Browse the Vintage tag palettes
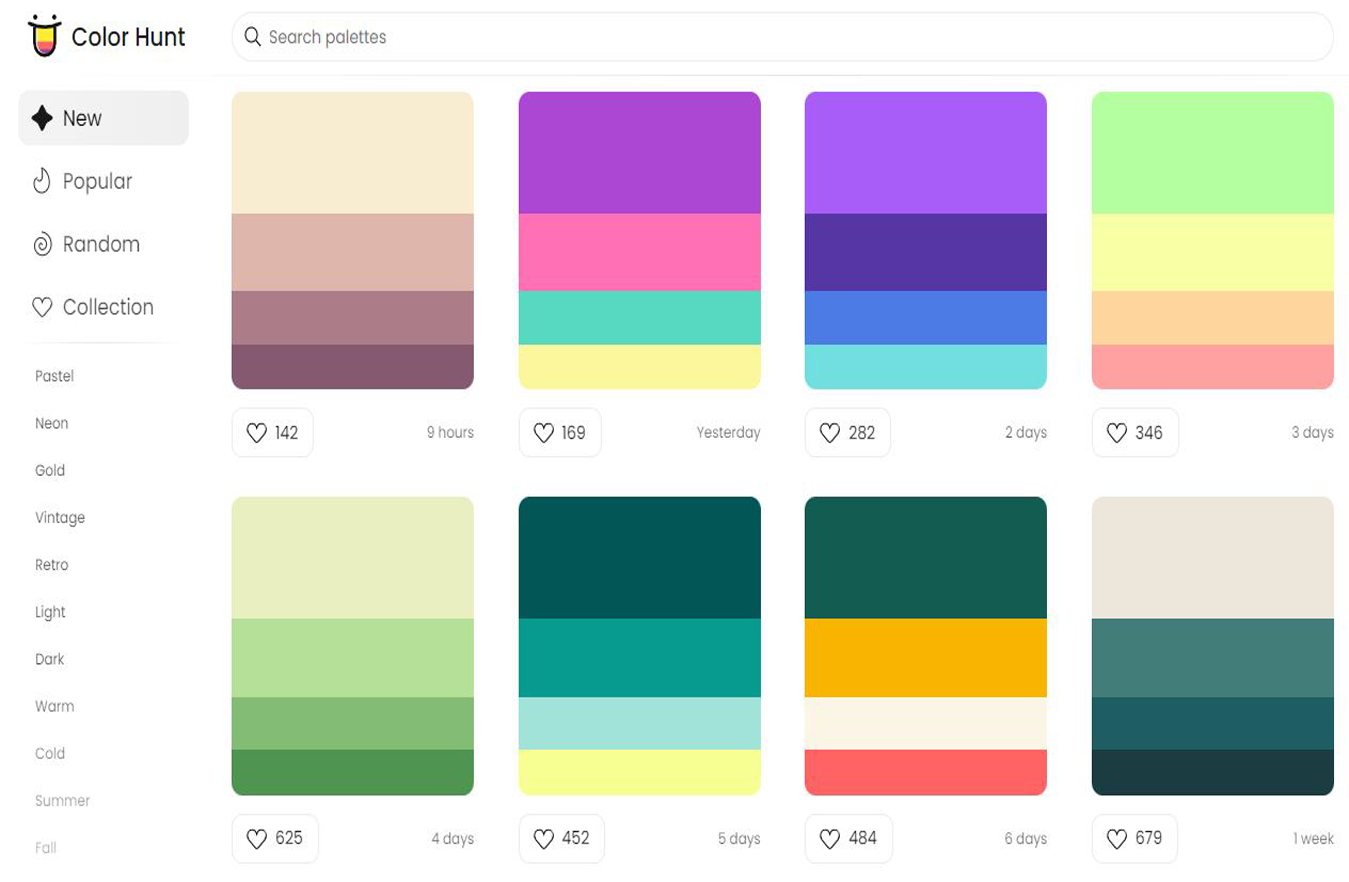 [60, 518]
